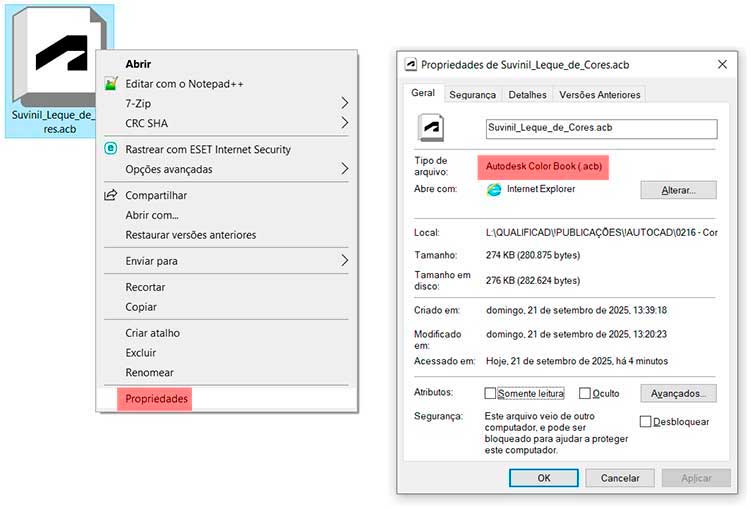Click the Notepad++ icon in context menu
This screenshot has height=509, width=750.
[111, 84]
